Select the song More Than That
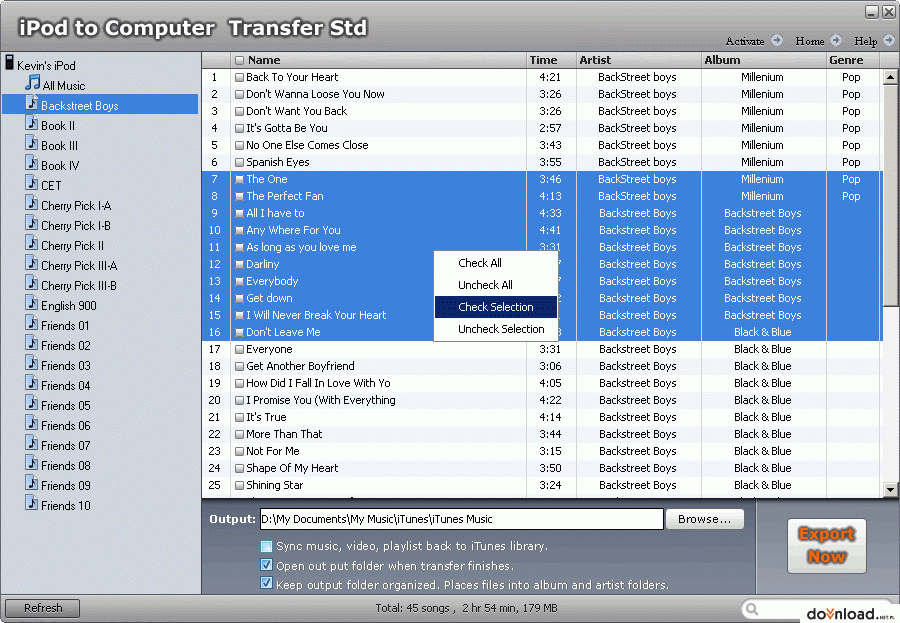The width and height of the screenshot is (900, 623). (x=284, y=434)
